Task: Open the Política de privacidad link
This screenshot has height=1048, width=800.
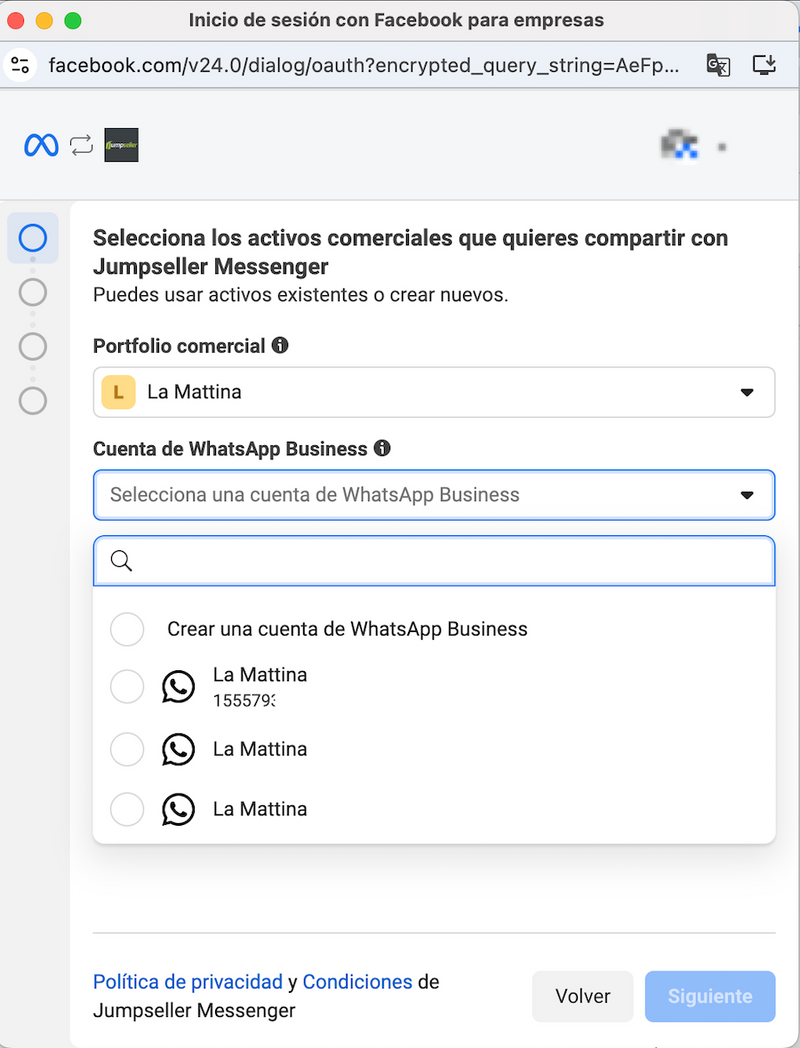Action: tap(188, 981)
